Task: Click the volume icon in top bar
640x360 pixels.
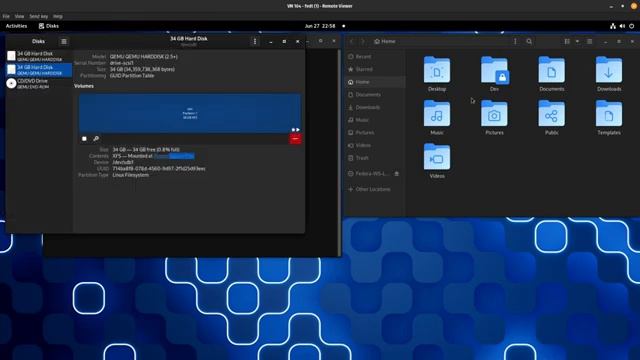Action: pos(622,26)
